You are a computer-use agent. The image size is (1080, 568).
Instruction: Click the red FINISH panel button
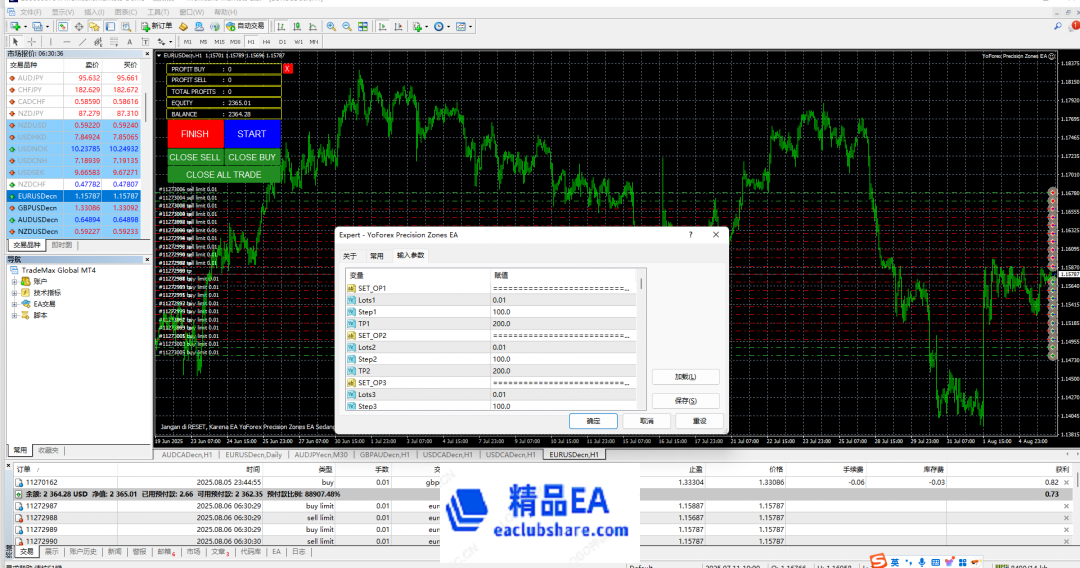(195, 134)
